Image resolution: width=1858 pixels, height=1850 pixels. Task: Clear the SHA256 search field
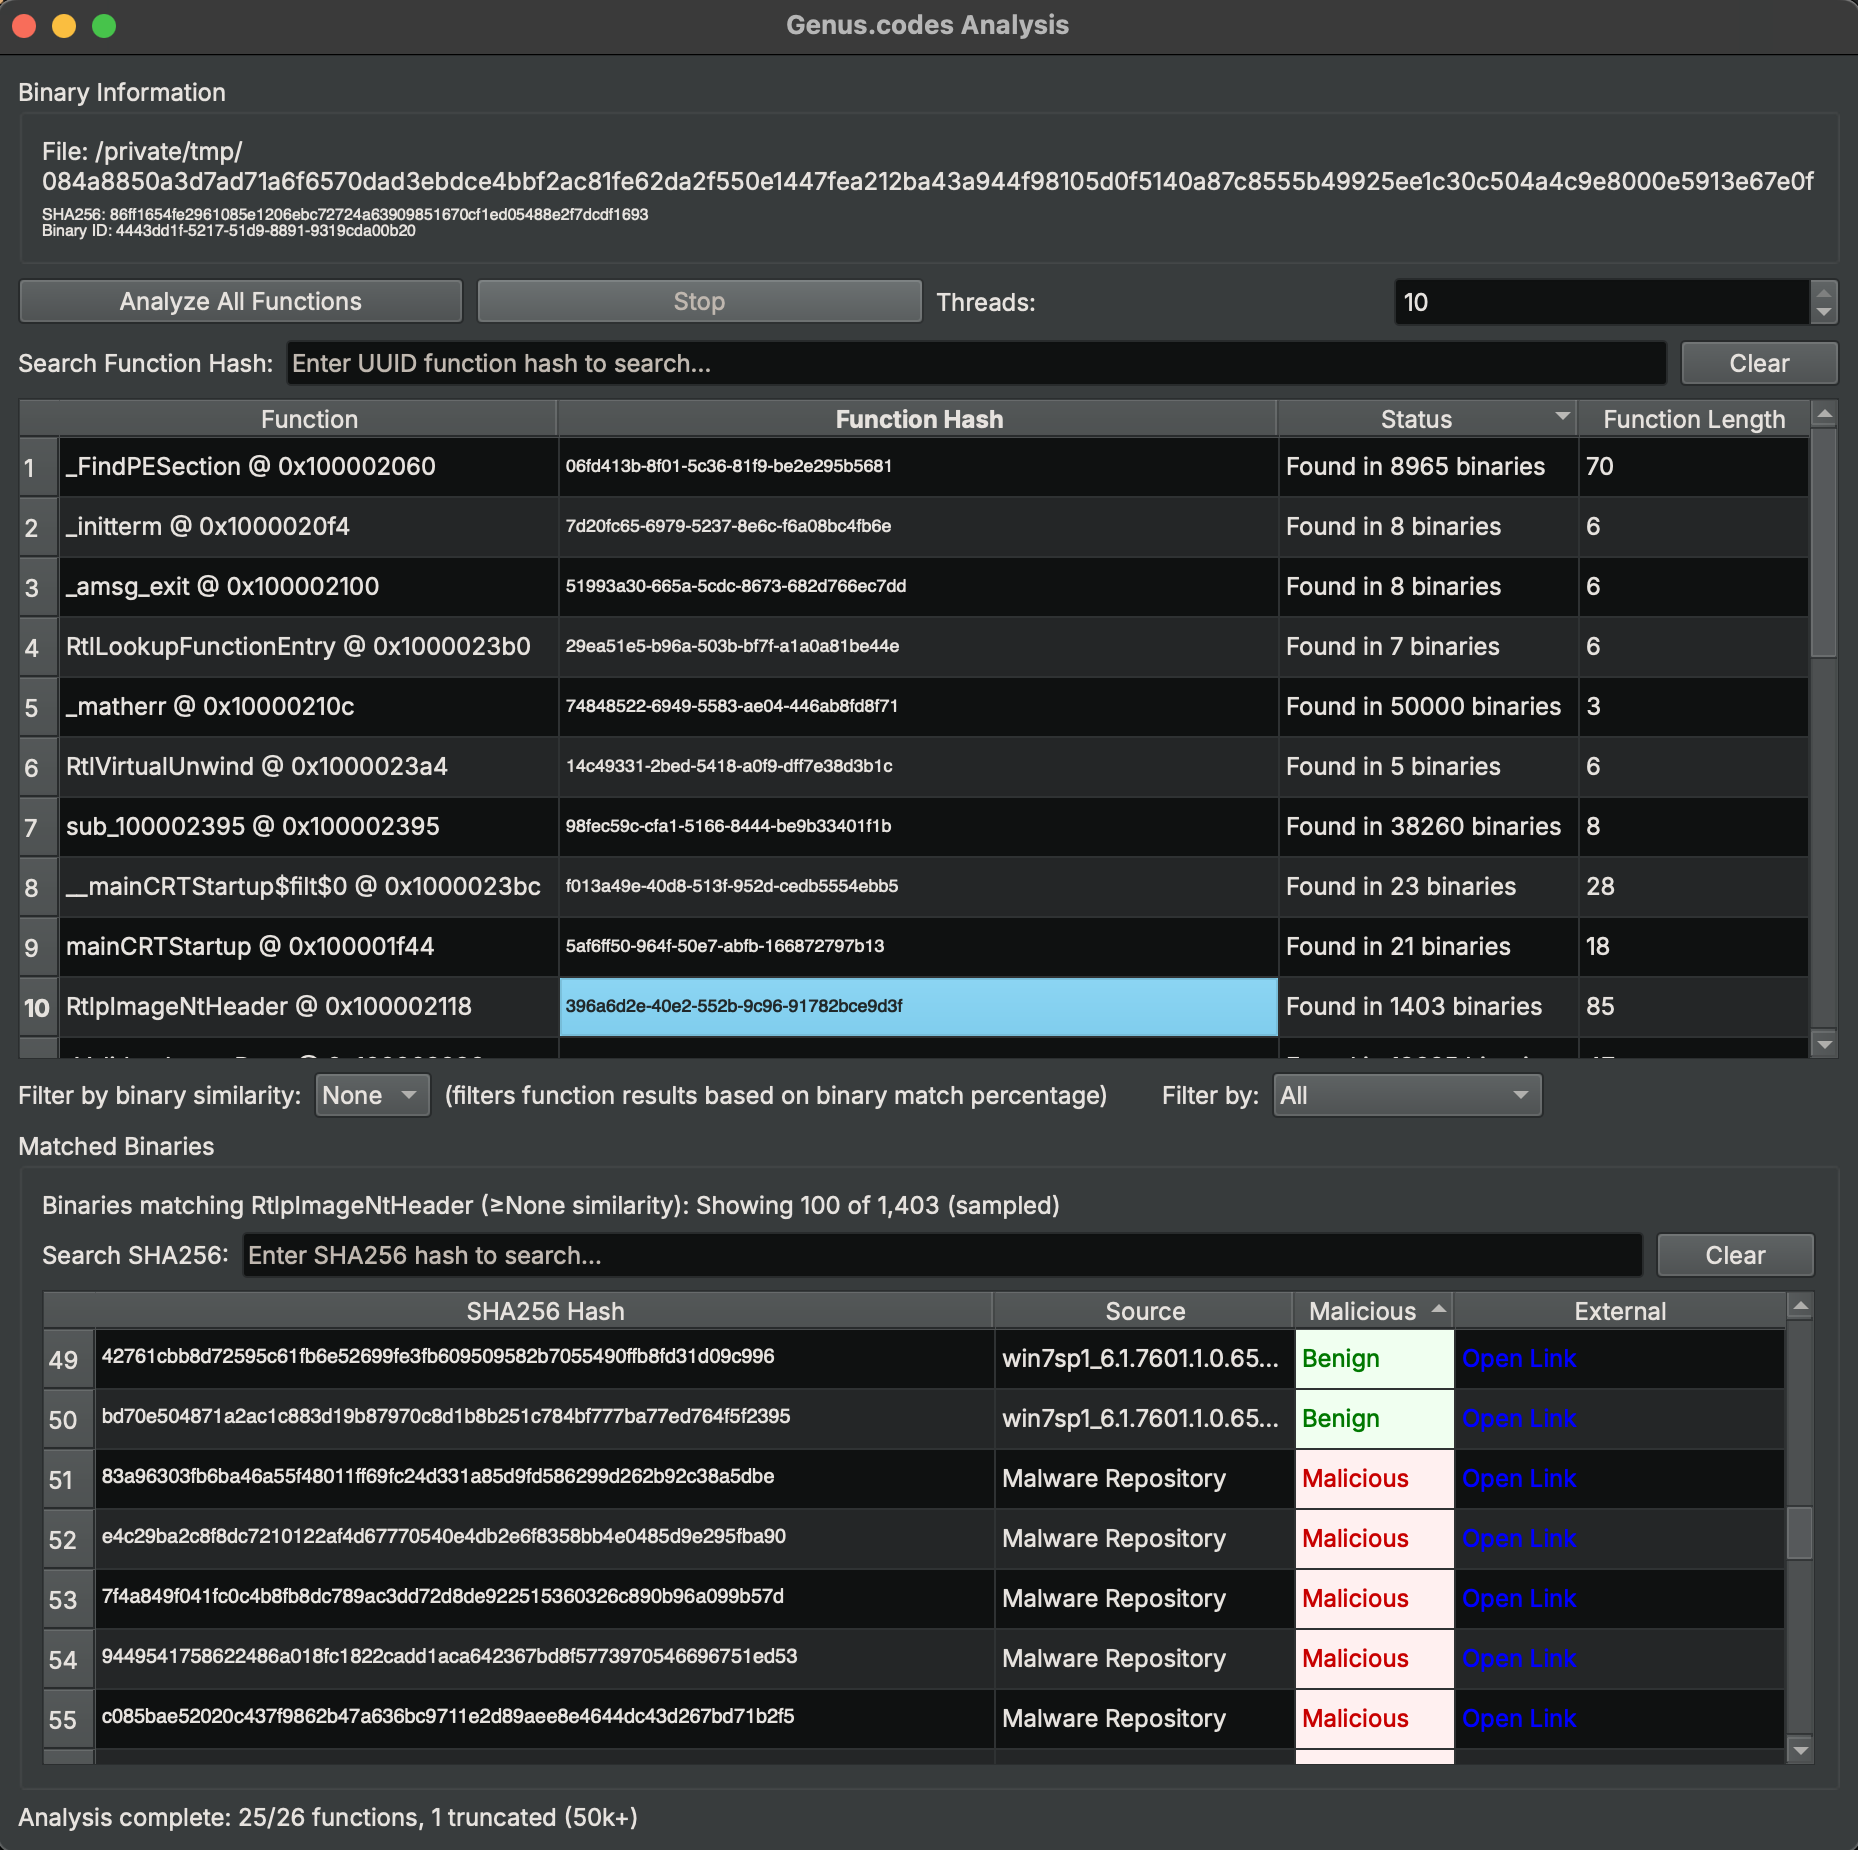click(x=1734, y=1255)
